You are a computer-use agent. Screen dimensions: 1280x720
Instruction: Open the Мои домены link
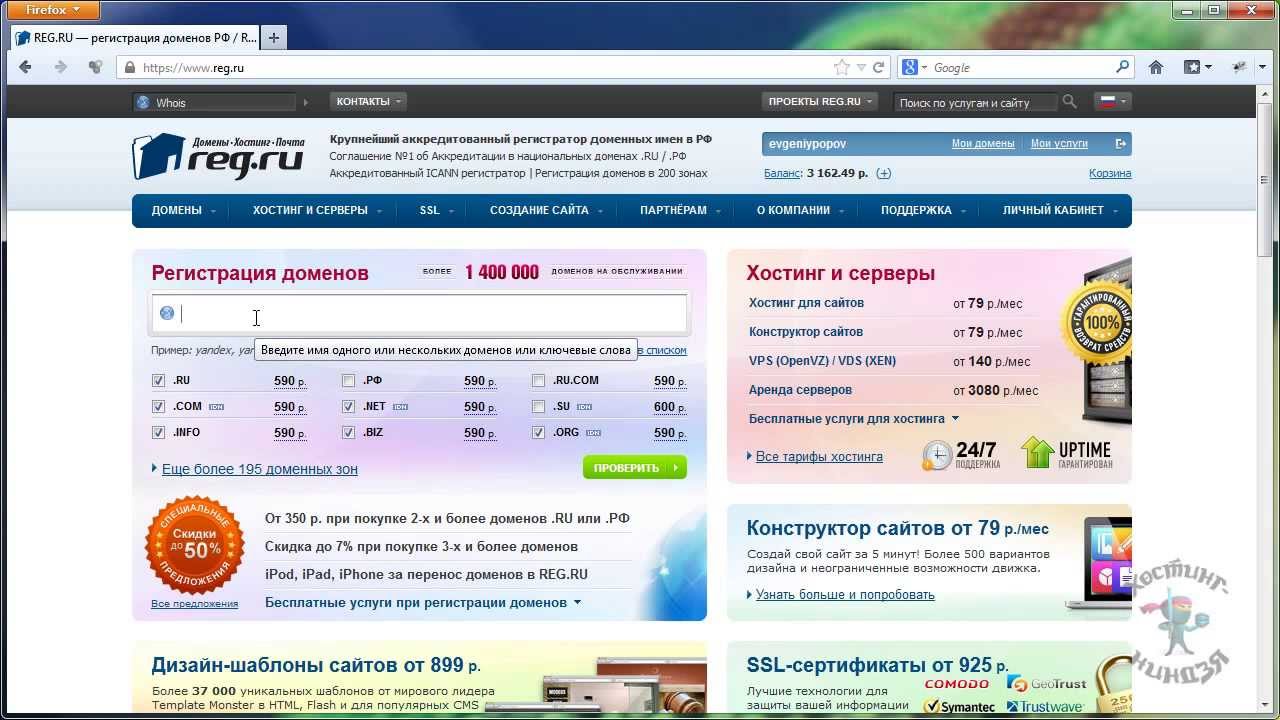tap(983, 144)
